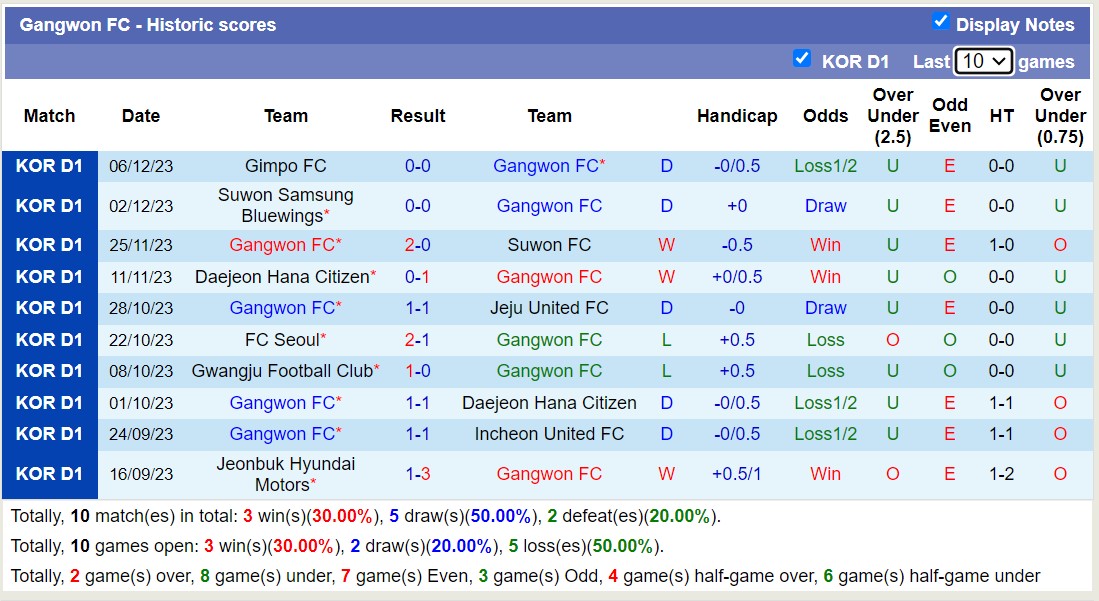Viewport: 1099px width, 601px height.
Task: Select the KOR D1 label in the first row
Action: click(50, 166)
